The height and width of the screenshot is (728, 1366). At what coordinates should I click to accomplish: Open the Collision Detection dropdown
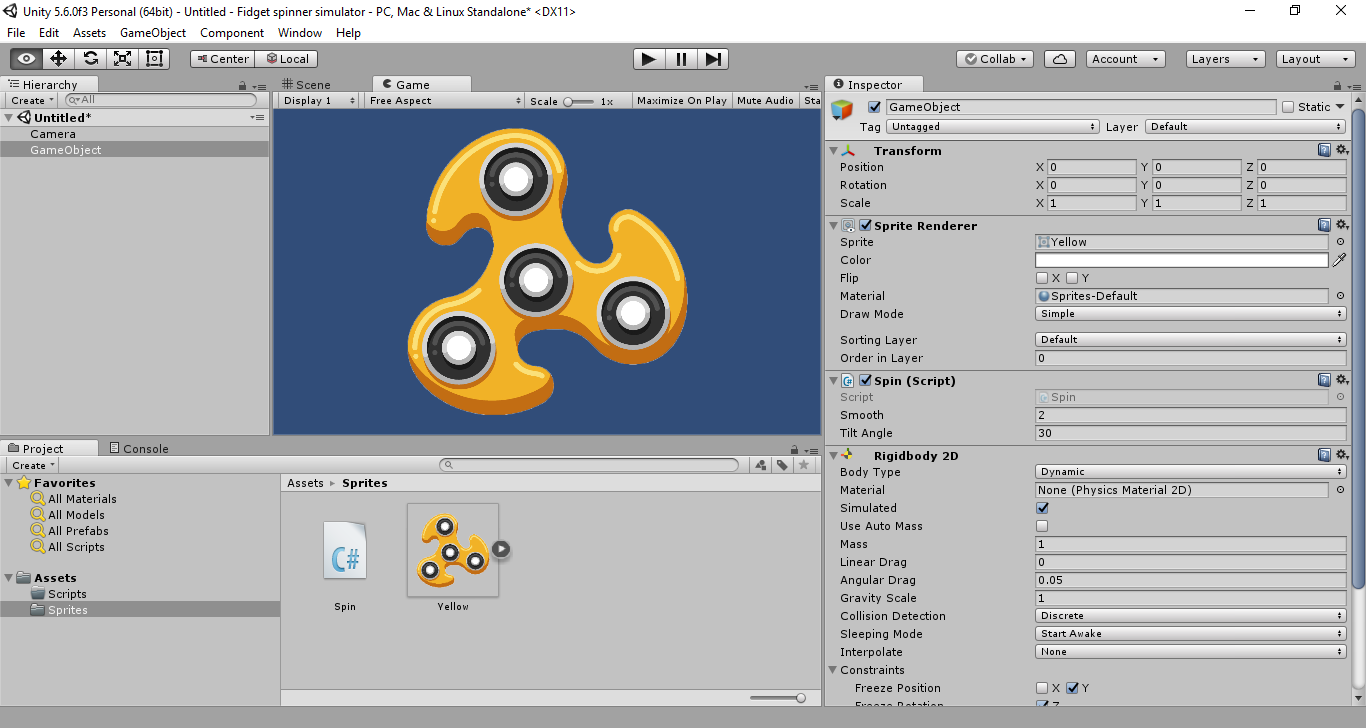[1190, 616]
